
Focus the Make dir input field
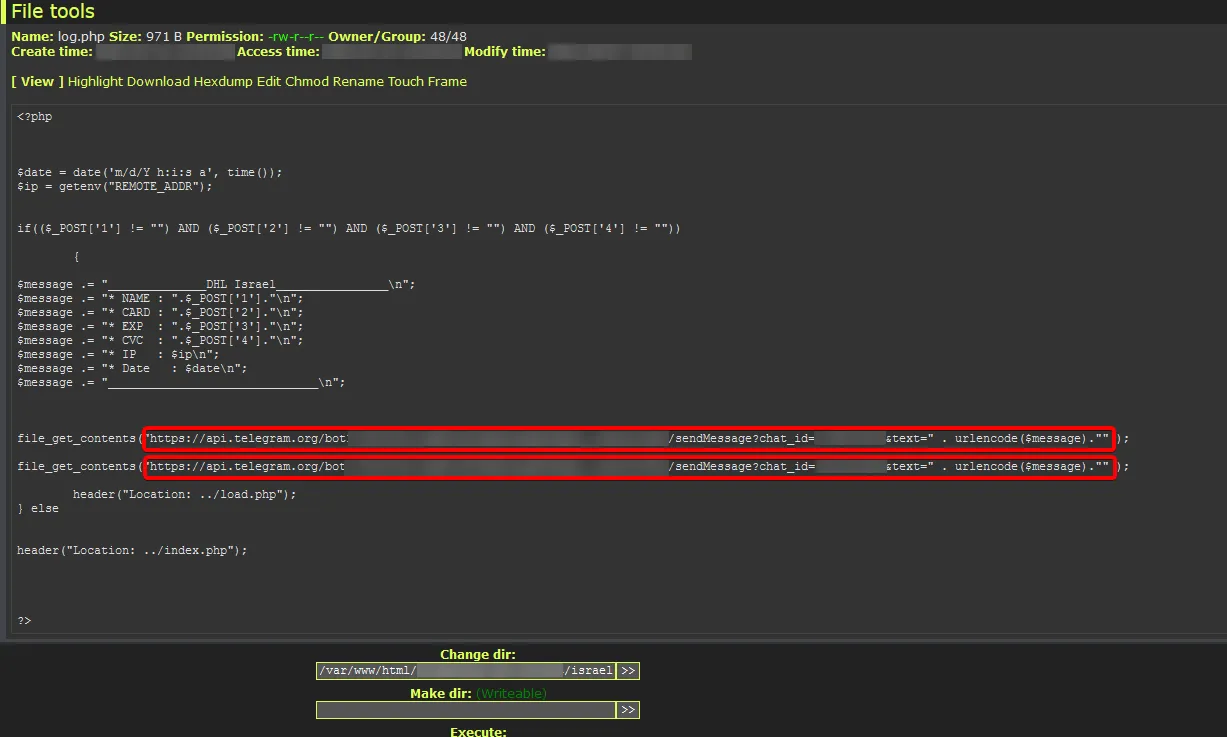[466, 710]
